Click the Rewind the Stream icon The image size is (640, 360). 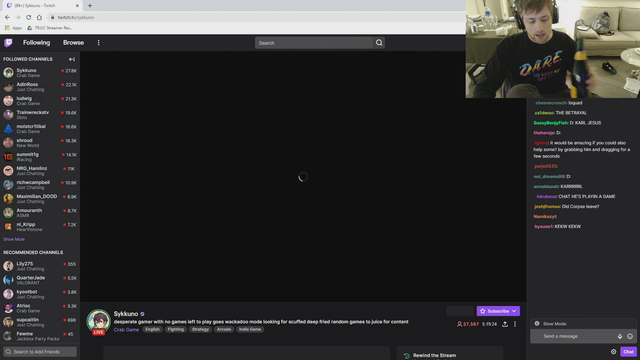[407, 356]
